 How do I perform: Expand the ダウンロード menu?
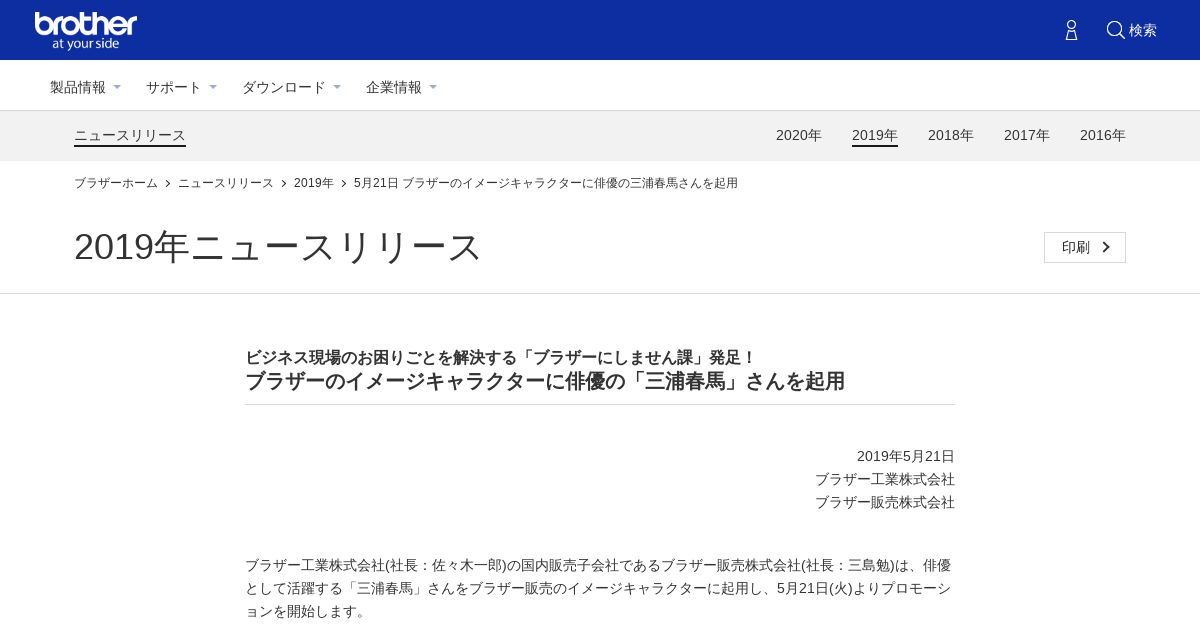tap(291, 87)
